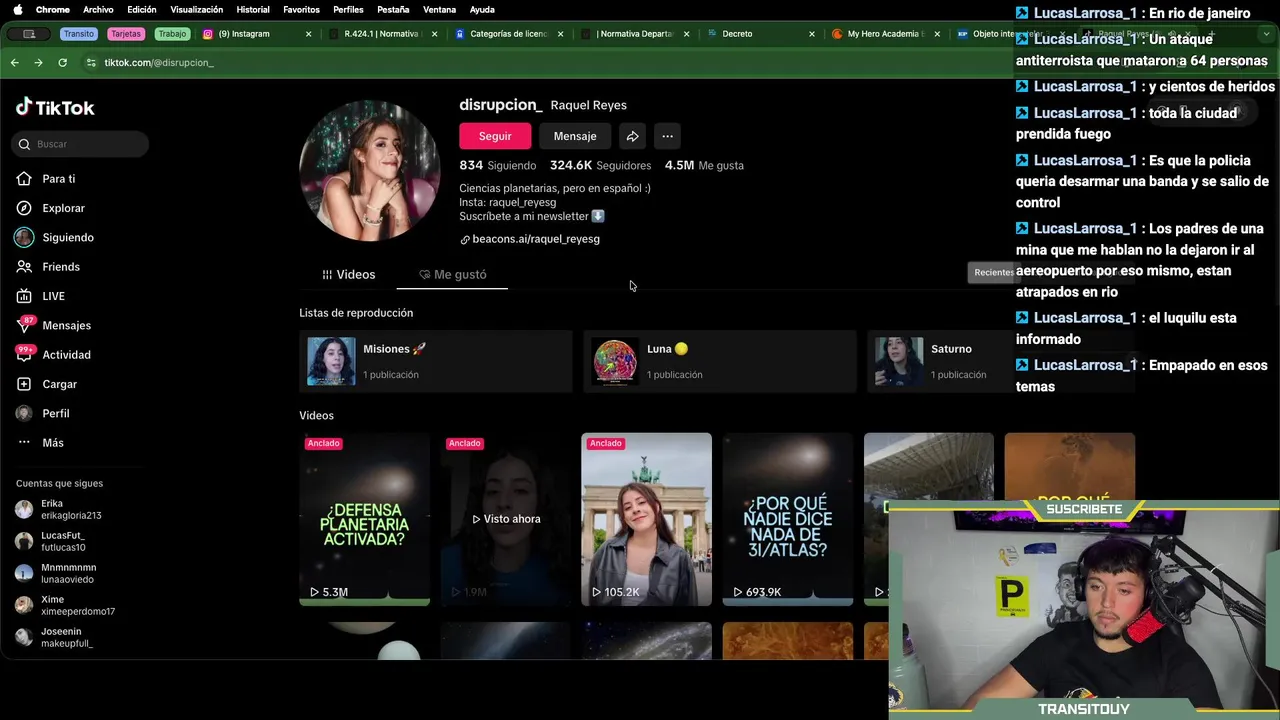The image size is (1280, 720).
Task: Switch to Categorías de licencia tab
Action: 508,34
